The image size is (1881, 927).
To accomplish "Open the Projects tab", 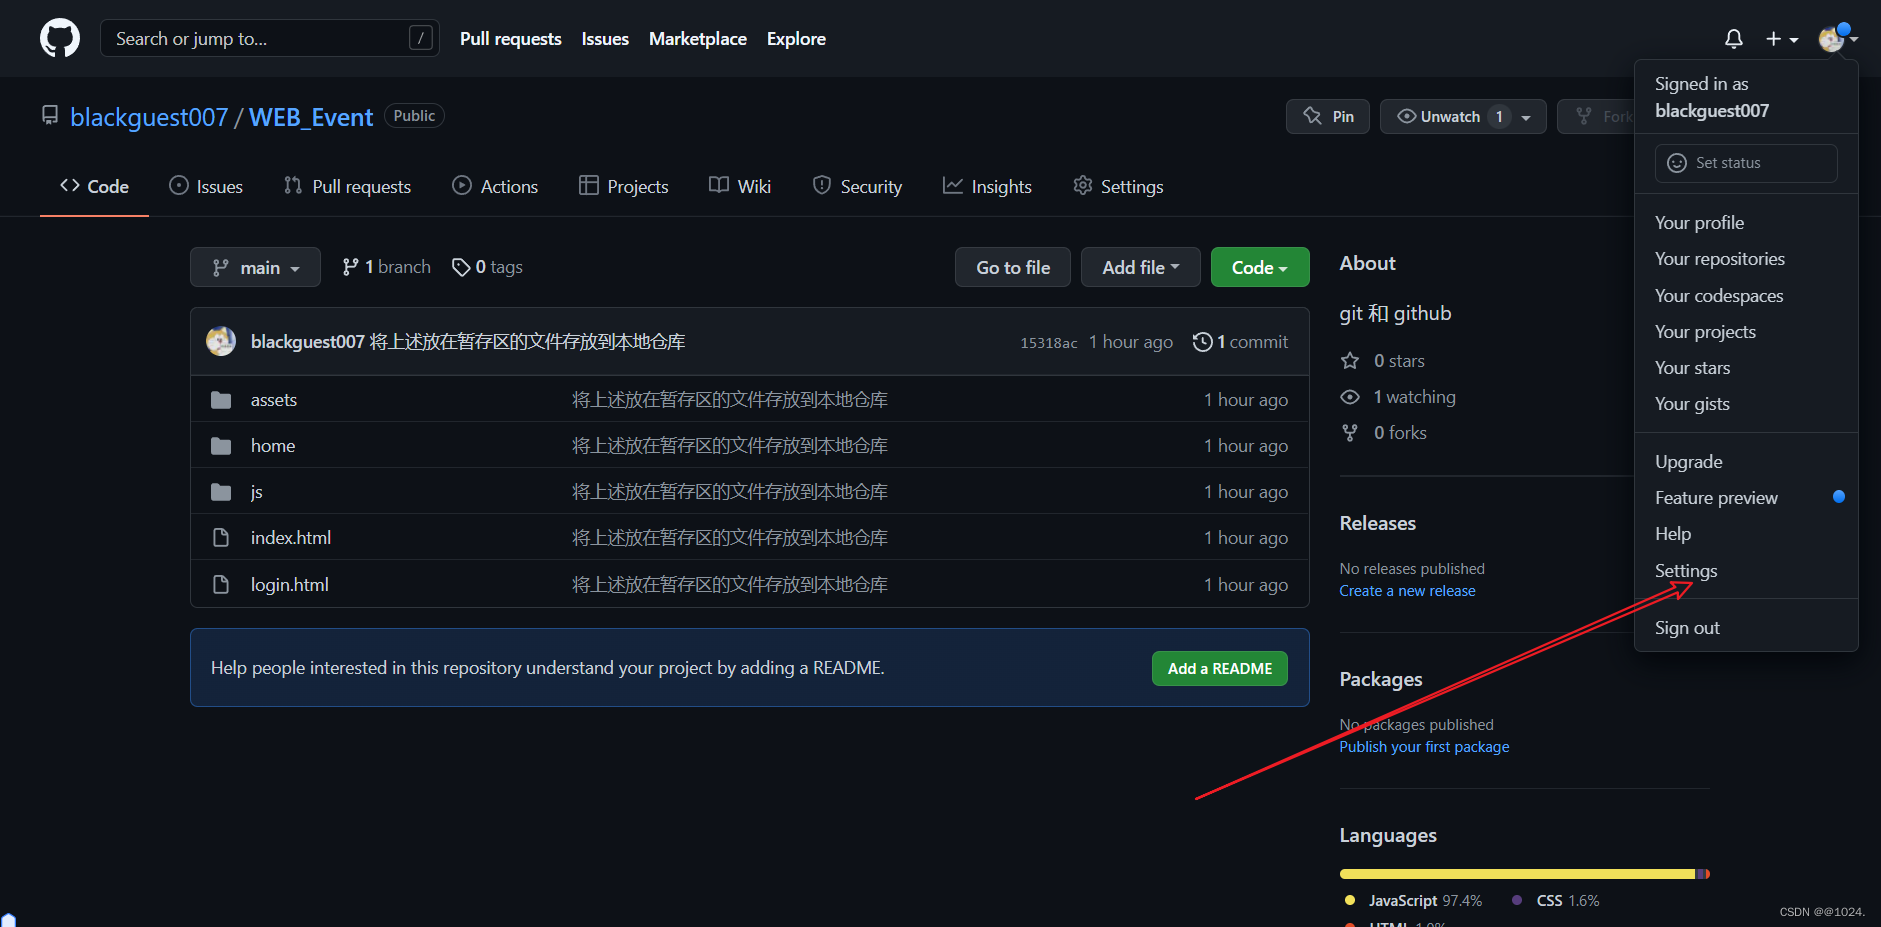I will coord(623,186).
